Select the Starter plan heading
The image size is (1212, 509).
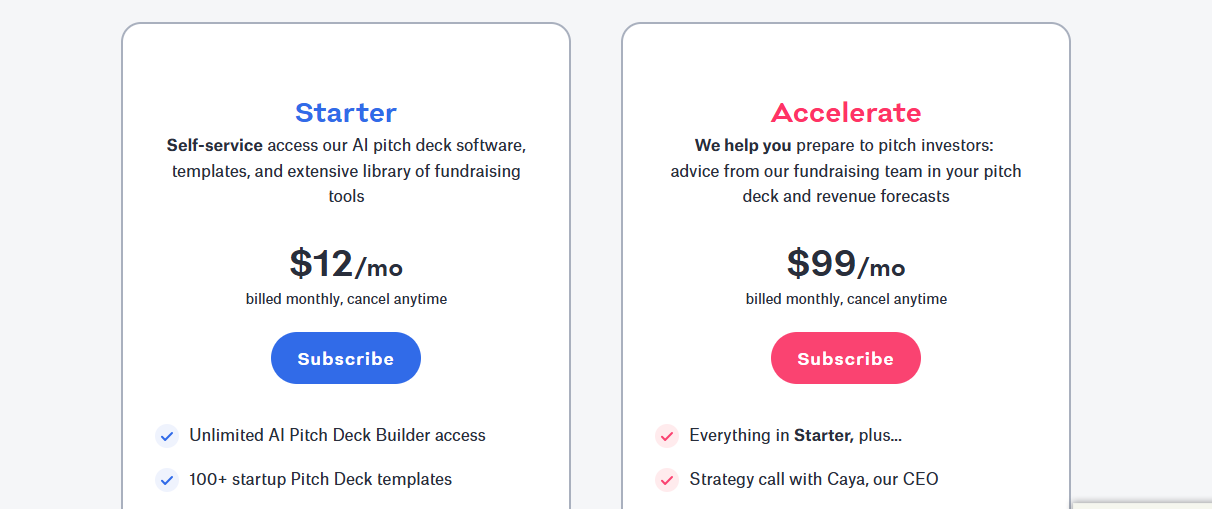coord(346,112)
